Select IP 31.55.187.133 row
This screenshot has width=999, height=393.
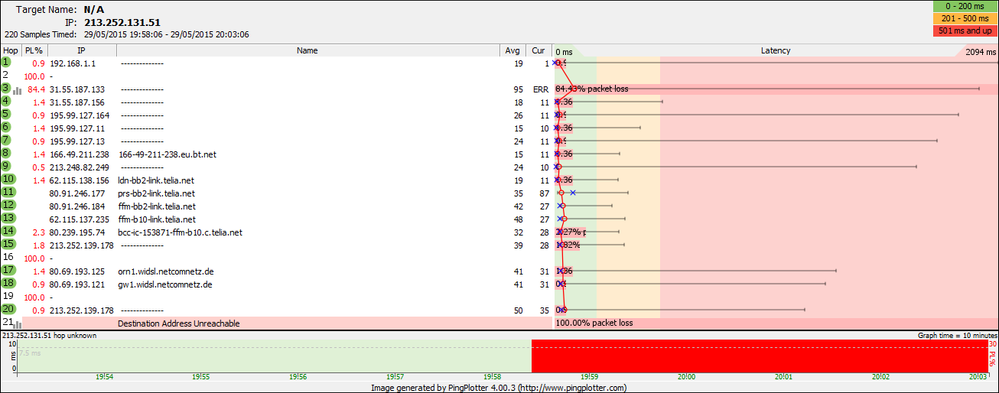77,89
